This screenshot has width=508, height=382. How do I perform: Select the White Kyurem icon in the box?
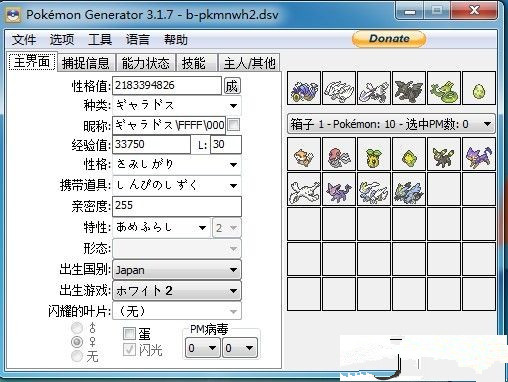[374, 189]
